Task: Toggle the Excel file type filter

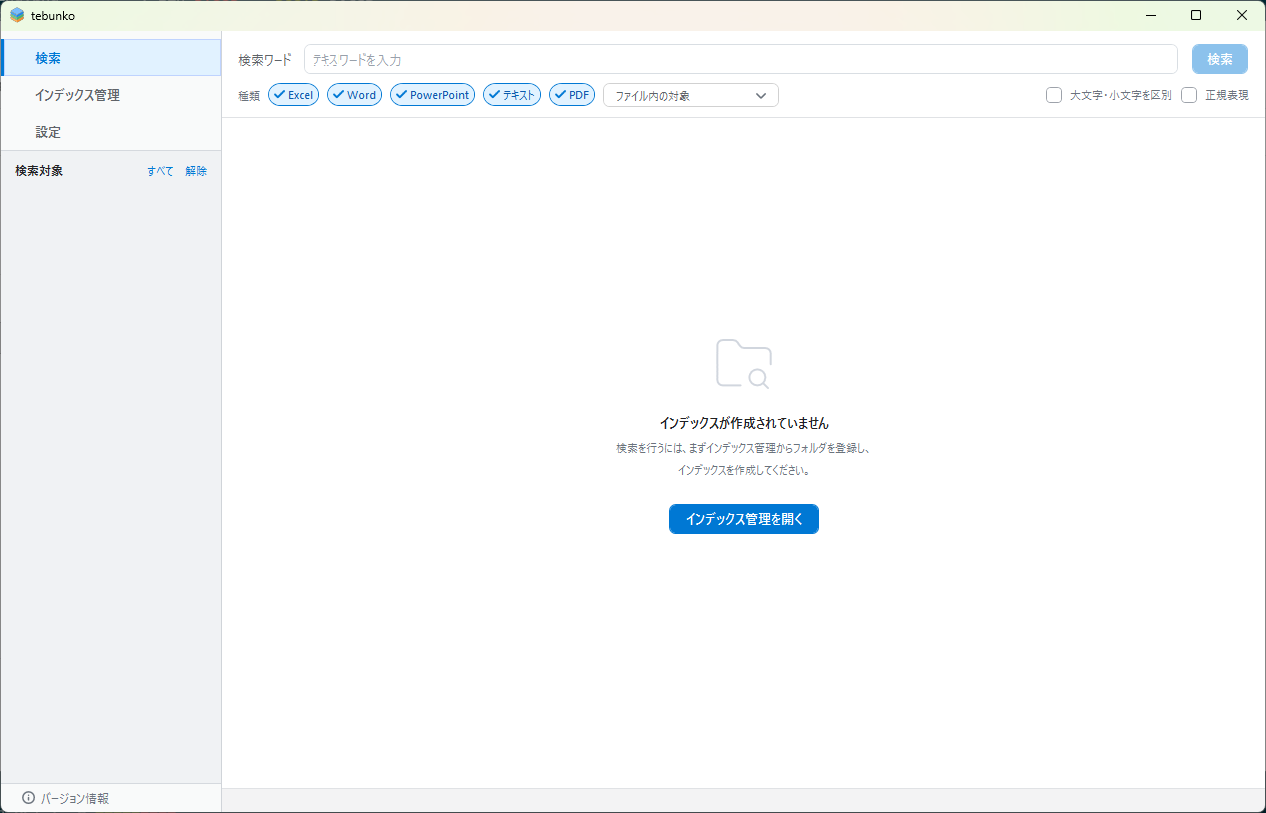Action: pos(293,95)
